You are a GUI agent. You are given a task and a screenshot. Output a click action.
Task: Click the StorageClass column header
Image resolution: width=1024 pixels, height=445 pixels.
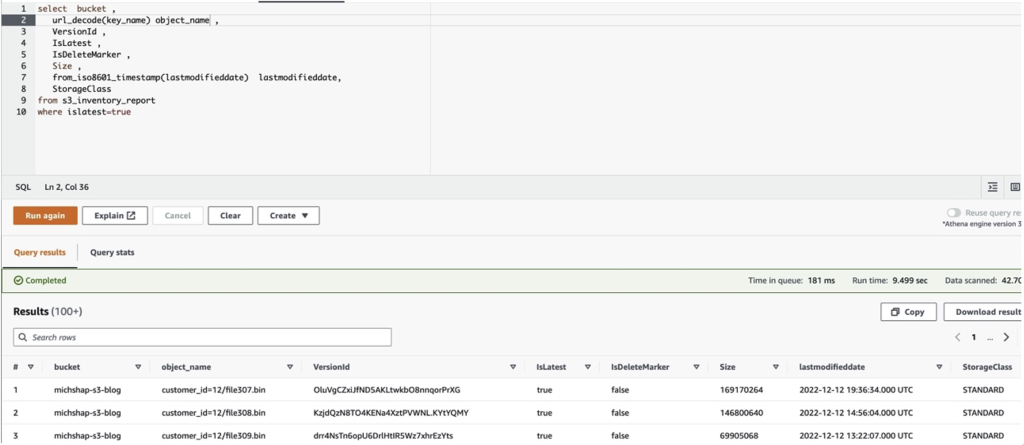pyautogui.click(x=987, y=367)
